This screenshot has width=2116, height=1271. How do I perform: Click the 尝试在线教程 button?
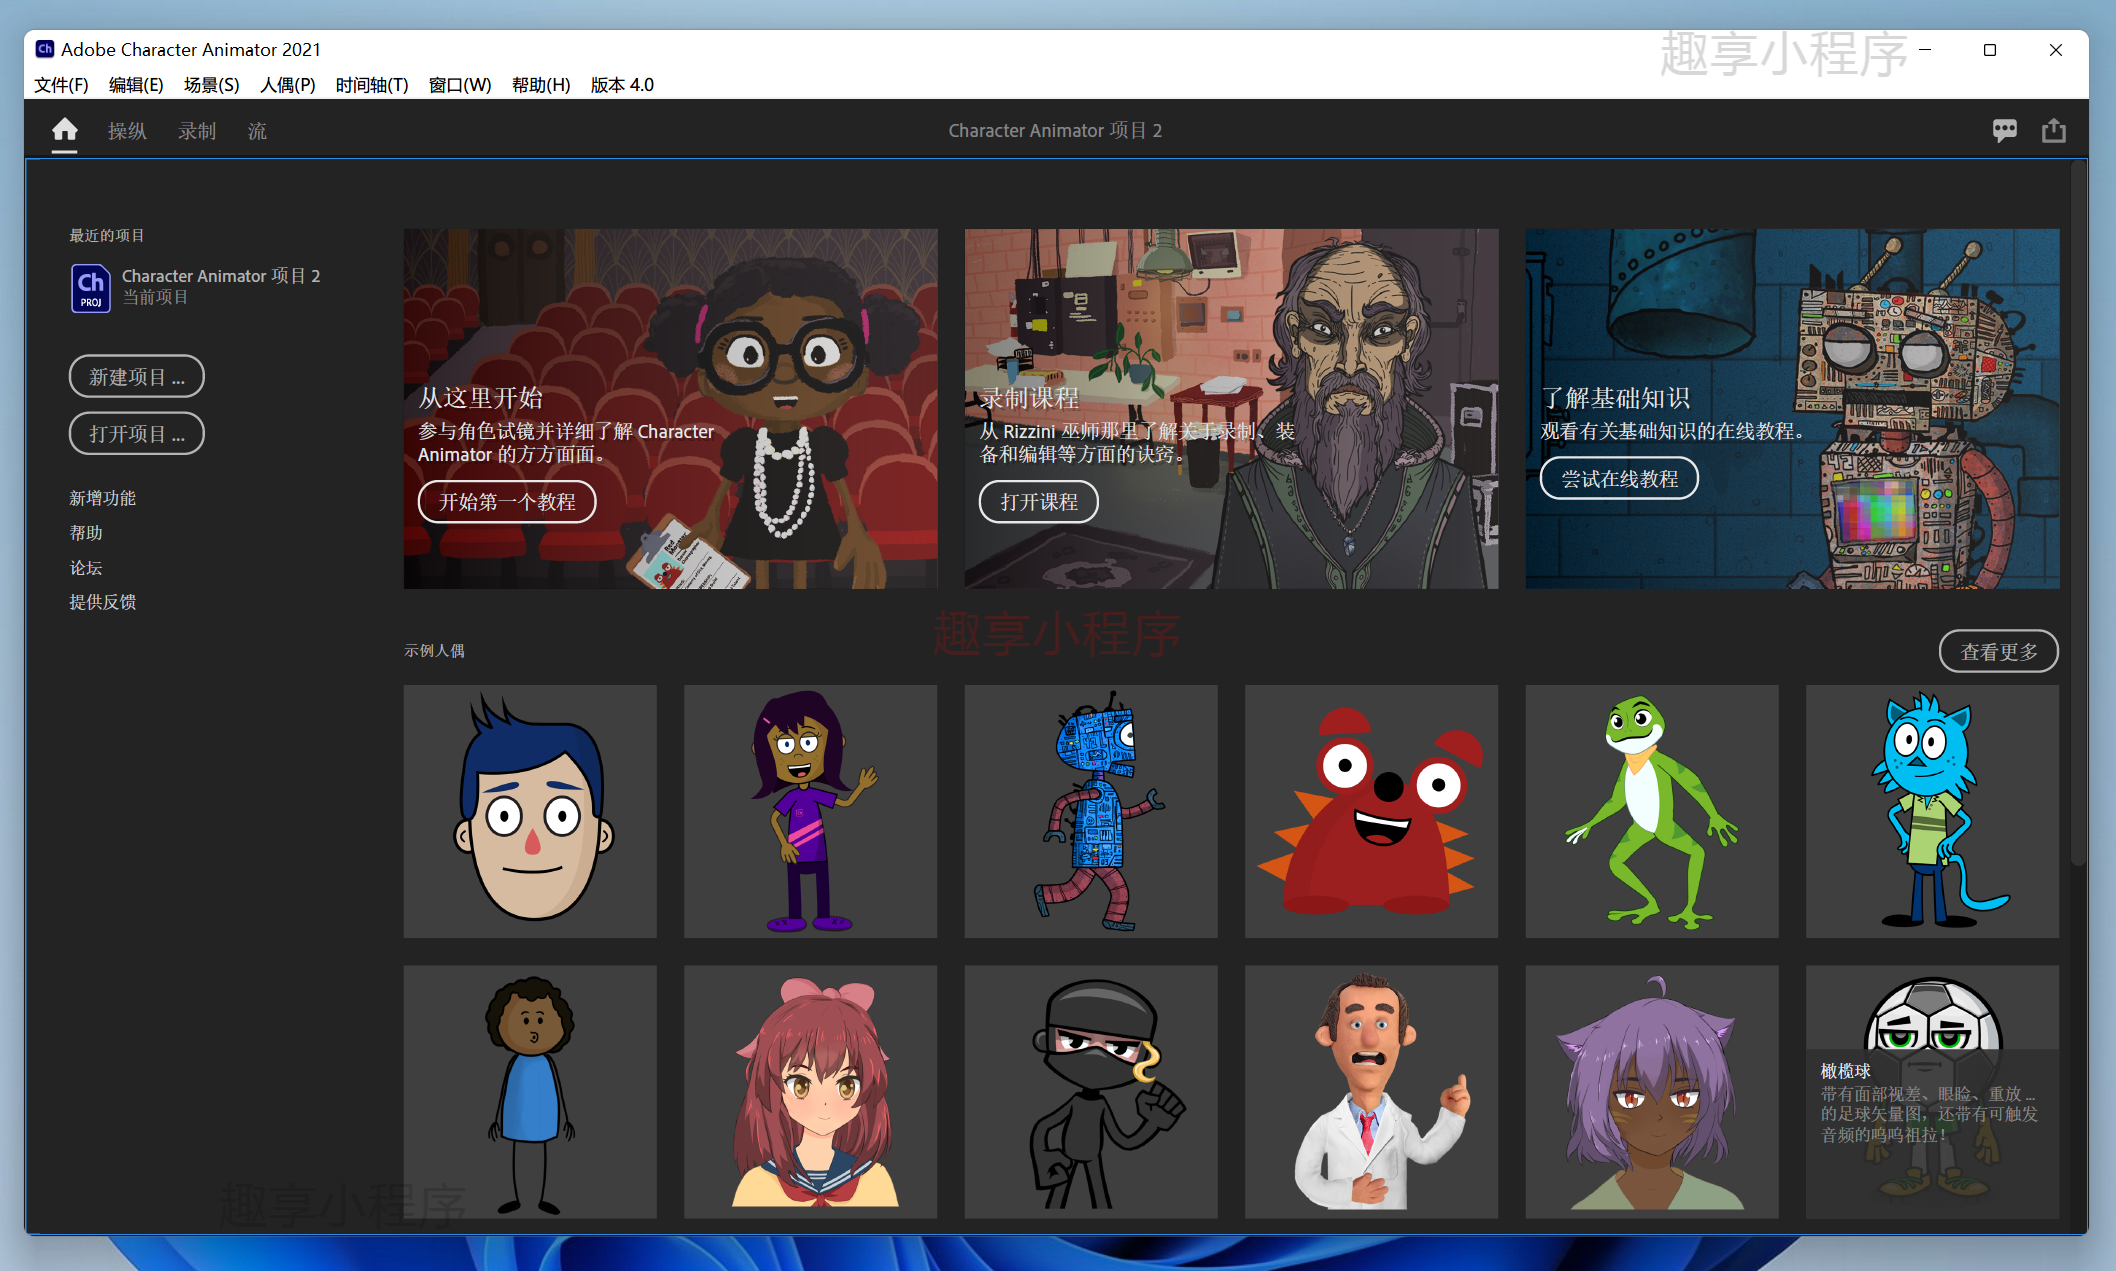point(1620,478)
